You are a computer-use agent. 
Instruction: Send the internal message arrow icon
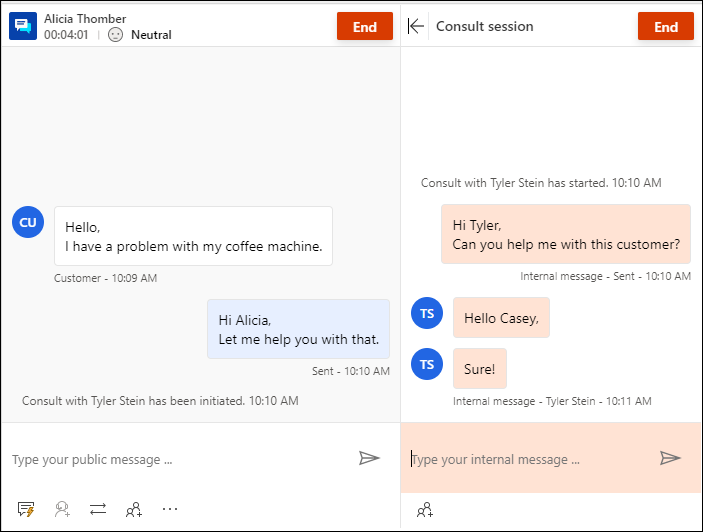pos(670,458)
